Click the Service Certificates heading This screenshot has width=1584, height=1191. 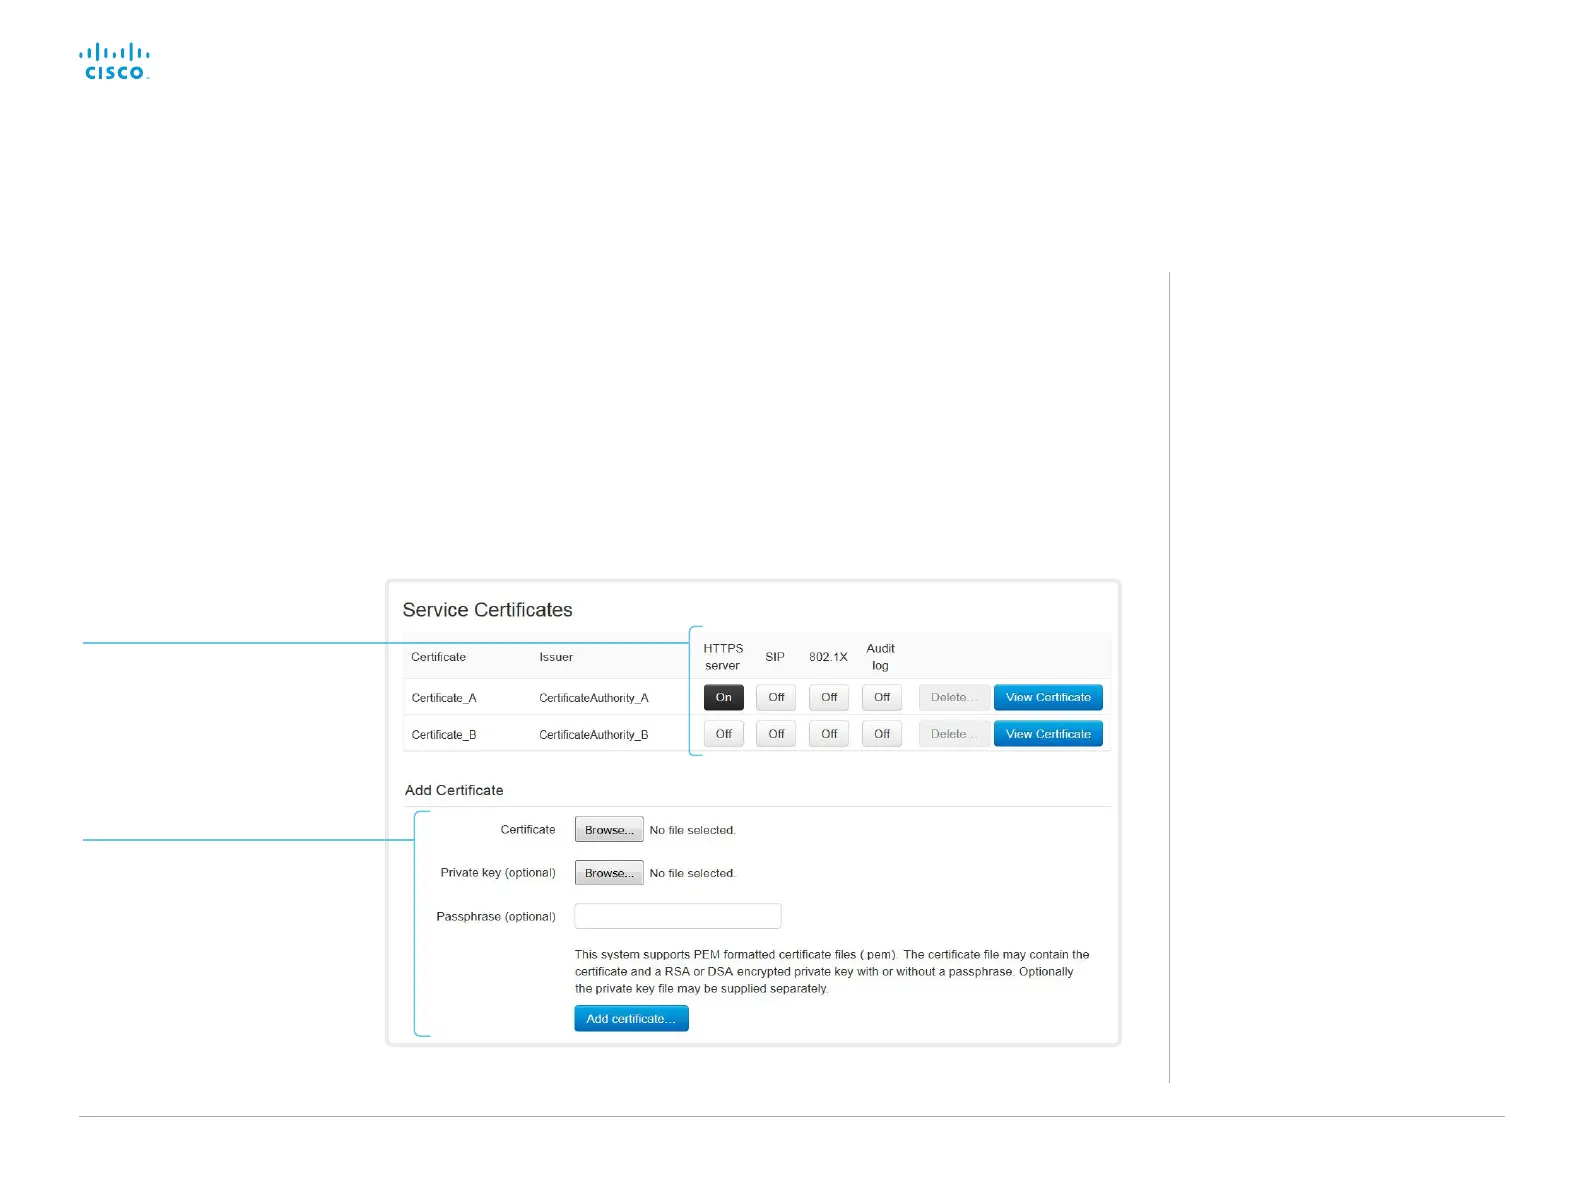pos(488,610)
